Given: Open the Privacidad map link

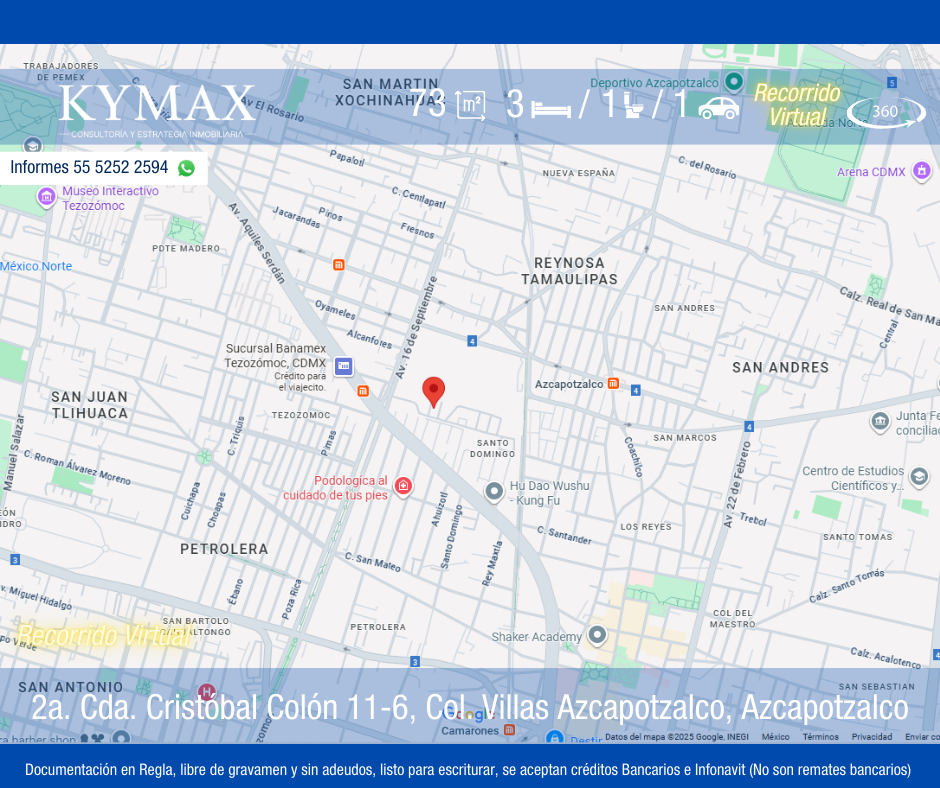Looking at the screenshot, I should tap(872, 736).
